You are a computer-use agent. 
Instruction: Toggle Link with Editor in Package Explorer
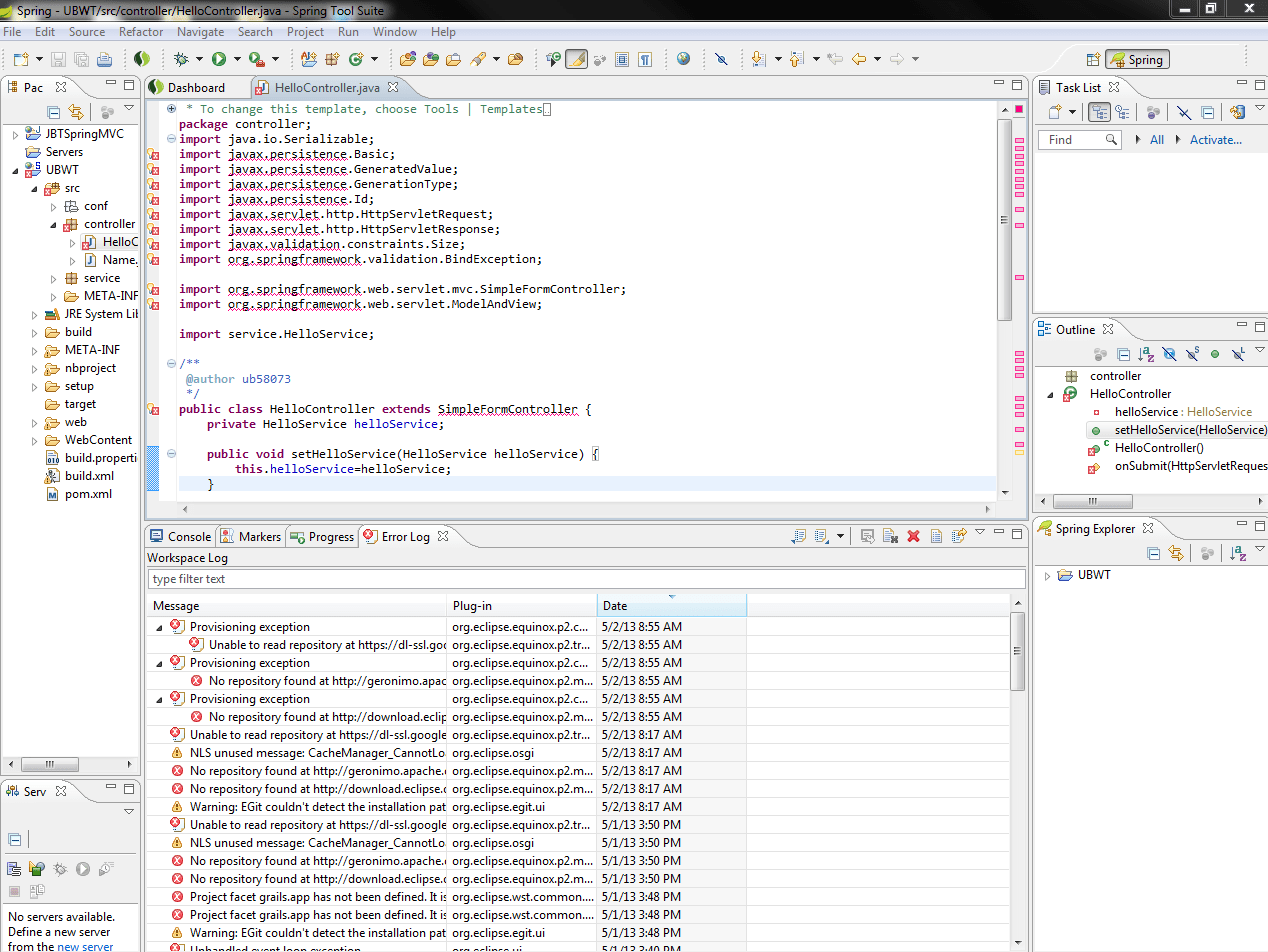(75, 112)
